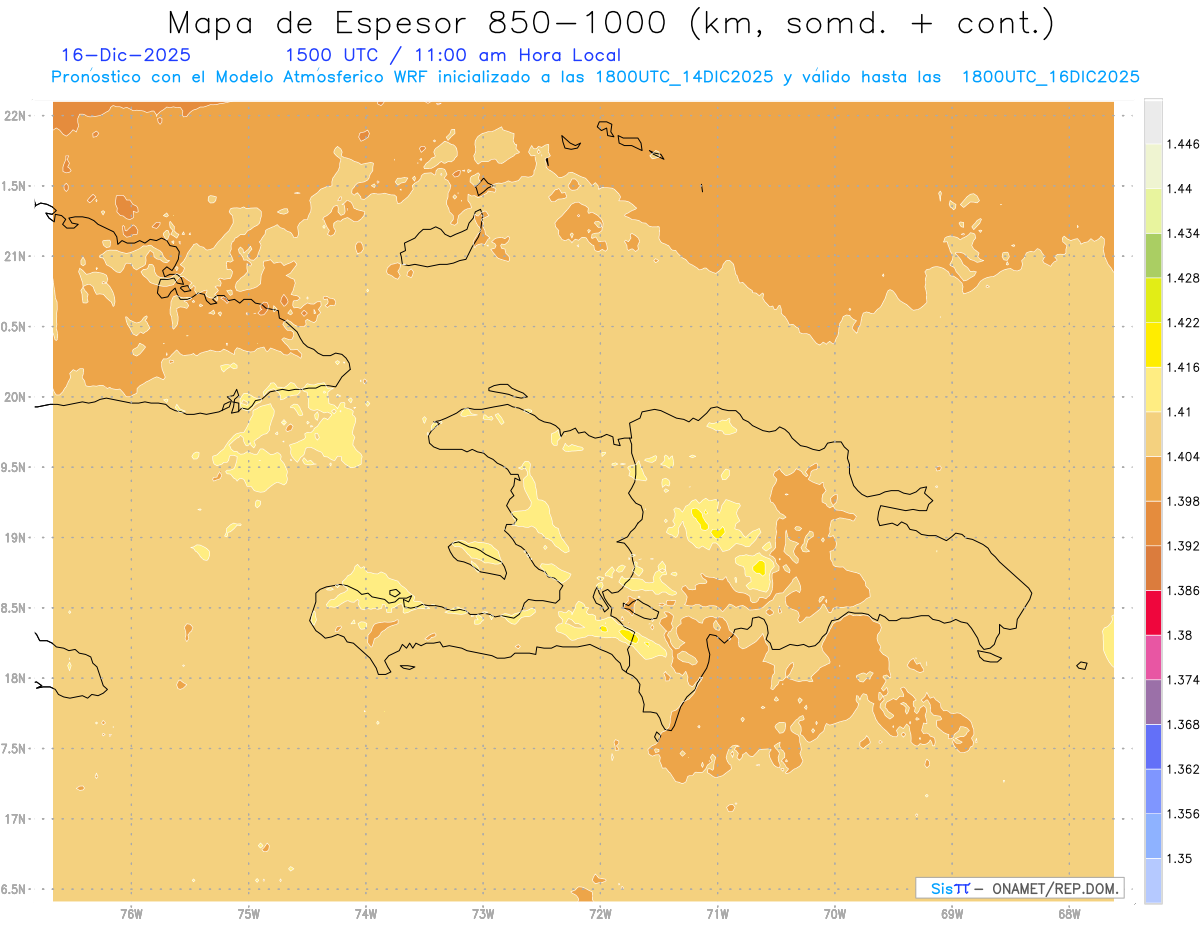Click the latitude label "17N"
Screen dimensions: 1200x927
coord(14,819)
